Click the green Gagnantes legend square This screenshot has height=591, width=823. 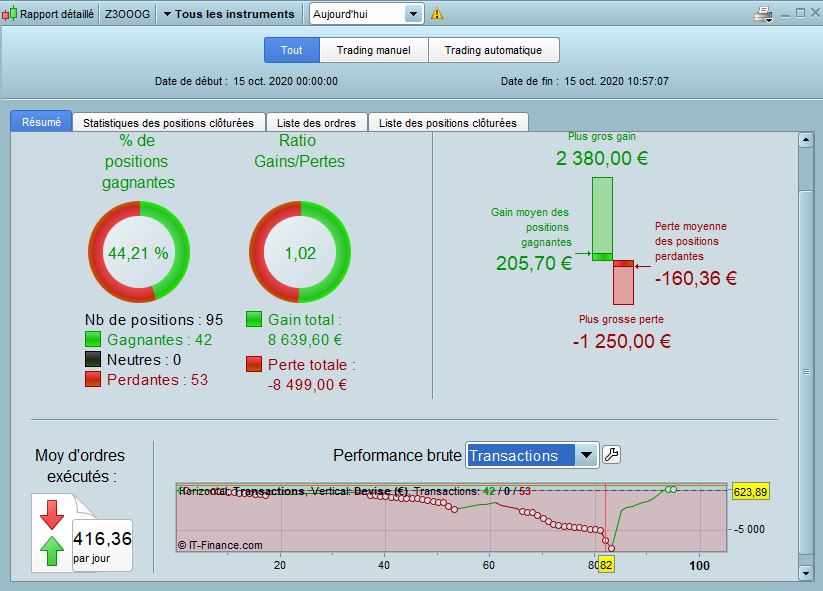pyautogui.click(x=93, y=339)
